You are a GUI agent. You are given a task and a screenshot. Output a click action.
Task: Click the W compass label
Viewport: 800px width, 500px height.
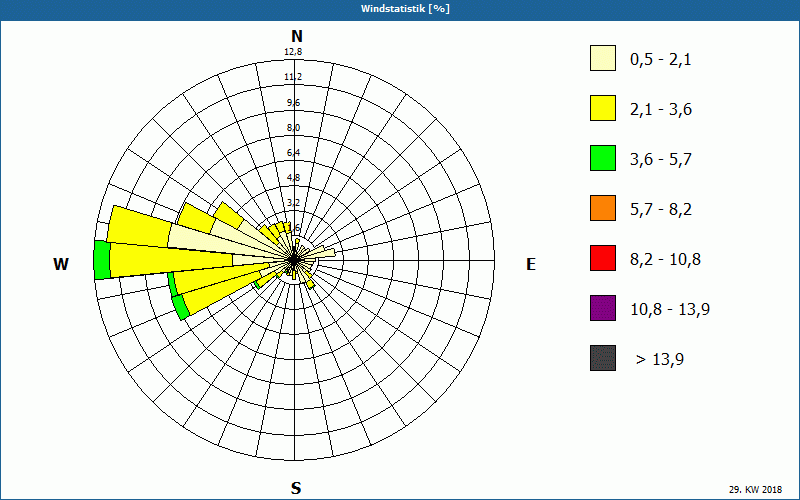[x=61, y=264]
